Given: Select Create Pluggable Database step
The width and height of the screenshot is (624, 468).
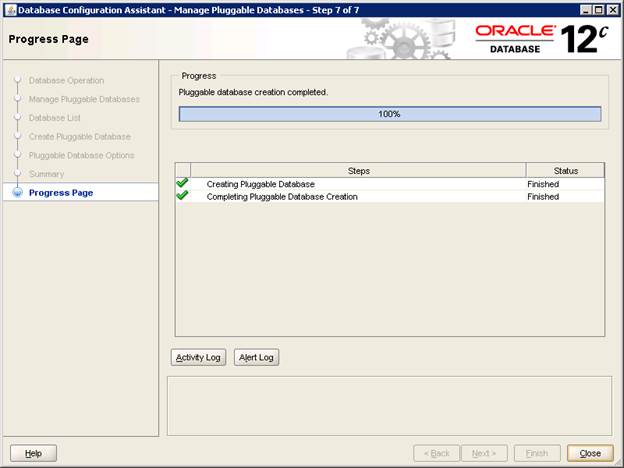Looking at the screenshot, I should click(80, 136).
